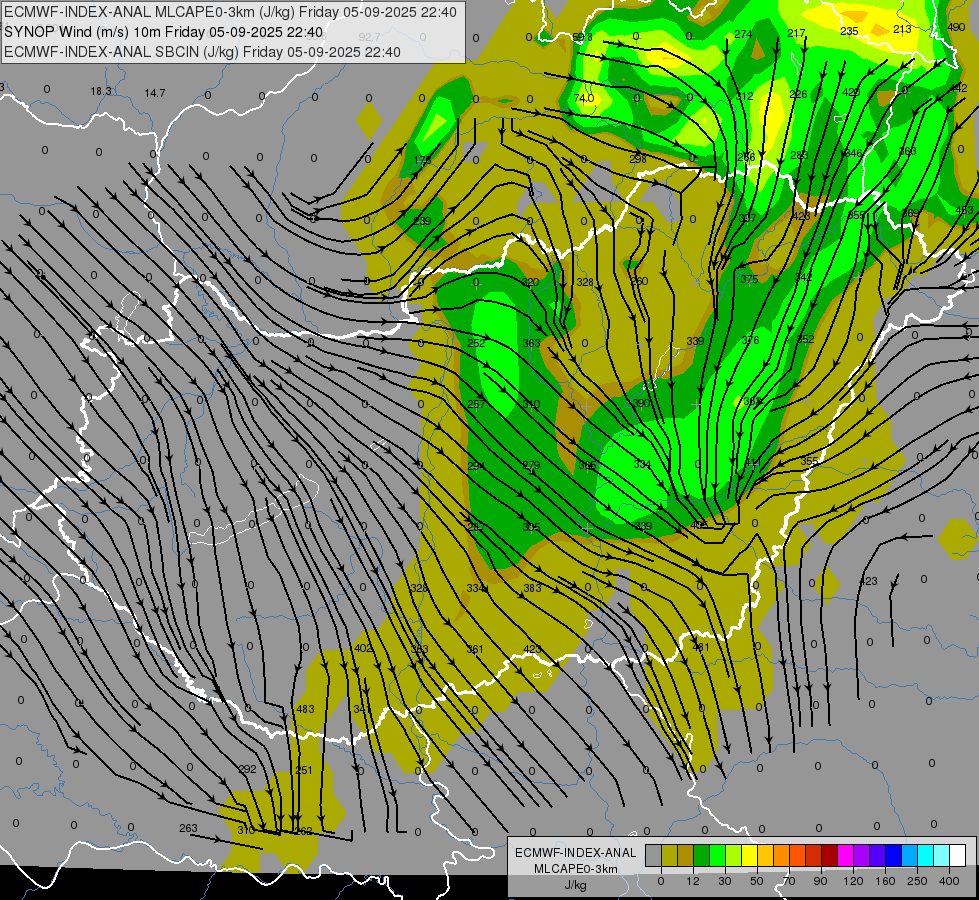Click the pure blue legend swatch
Viewport: 979px width, 900px height.
(893, 855)
